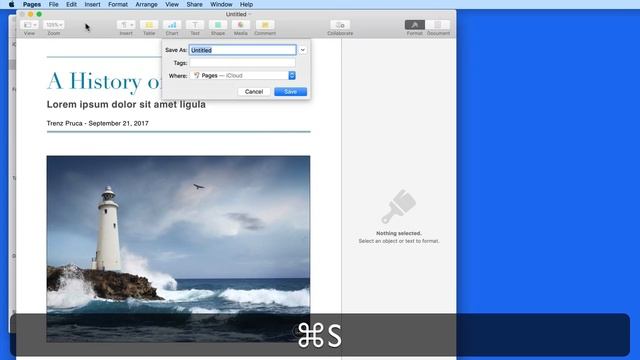Click the 'Lorem ipsum dolor sit amet ligula' subtitle
The width and height of the screenshot is (640, 360).
point(126,104)
